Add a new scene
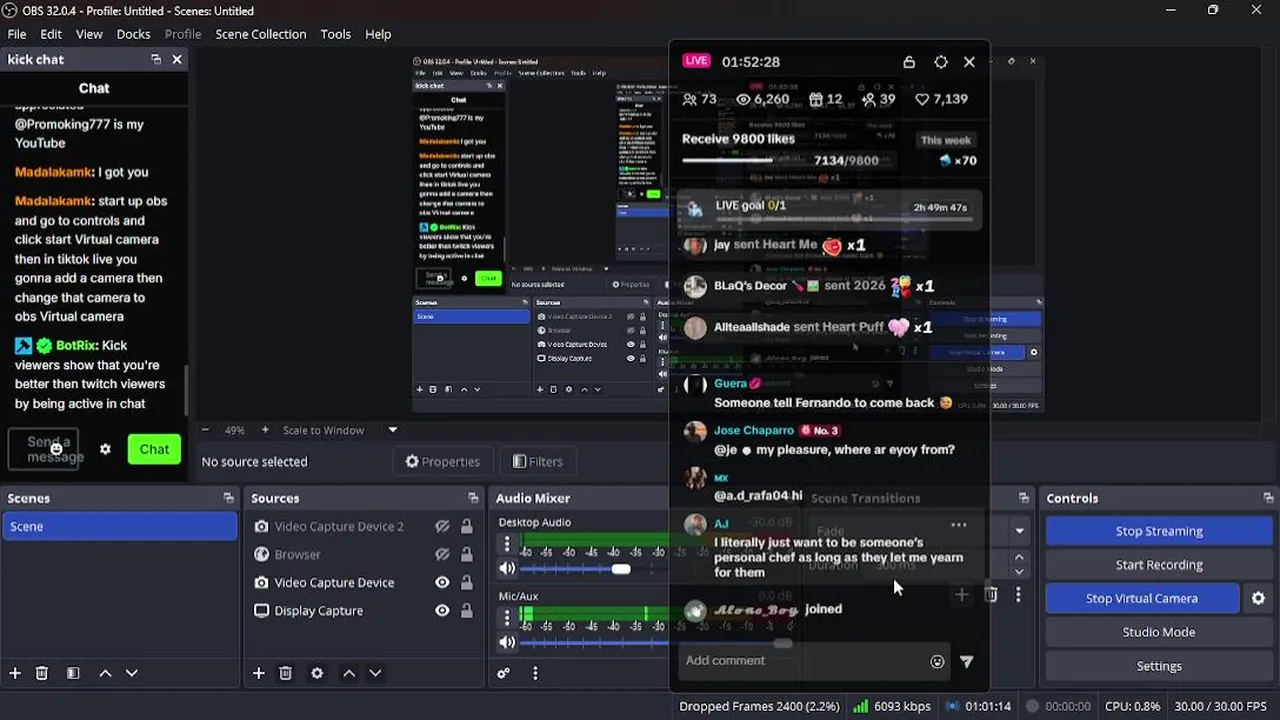 (x=15, y=673)
